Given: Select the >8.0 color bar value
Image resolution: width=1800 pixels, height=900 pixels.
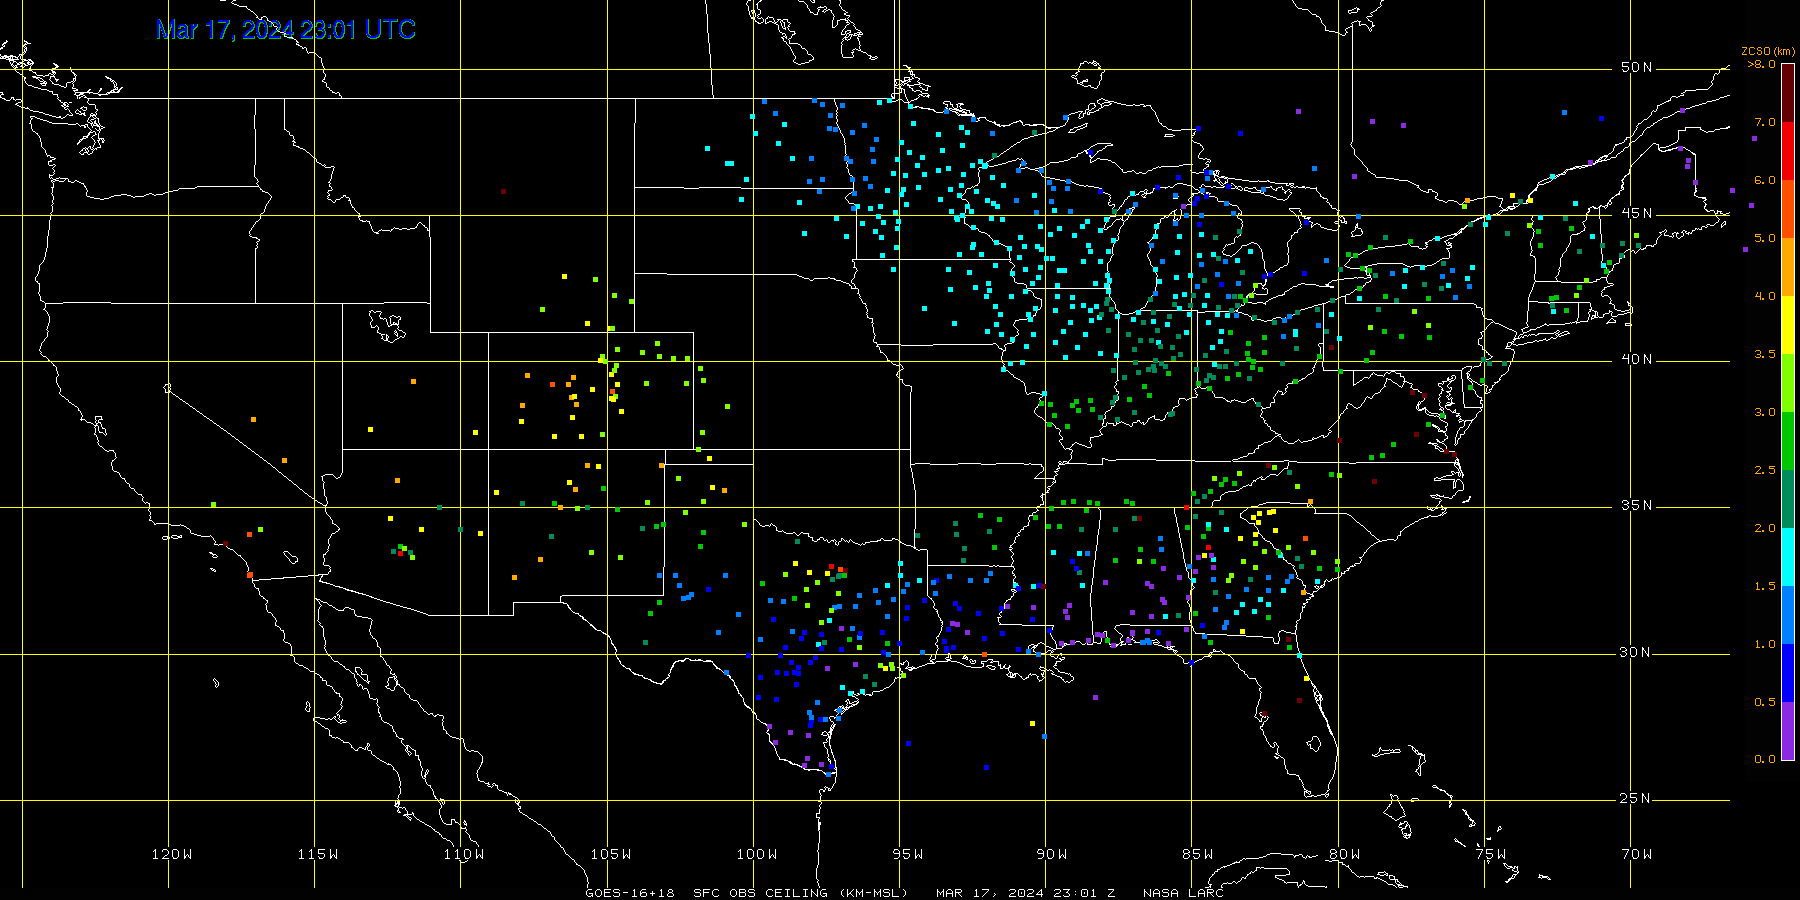Looking at the screenshot, I should point(1762,64).
